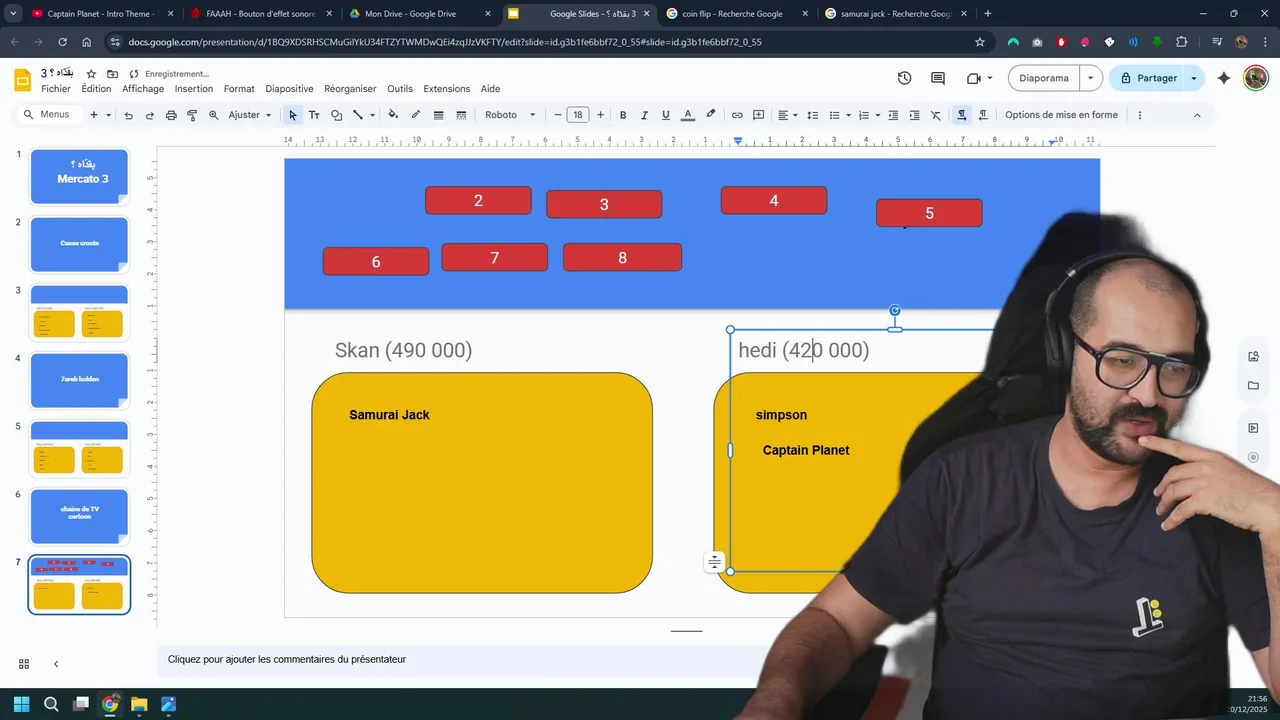Click the zoom magnifier icon

(x=213, y=115)
